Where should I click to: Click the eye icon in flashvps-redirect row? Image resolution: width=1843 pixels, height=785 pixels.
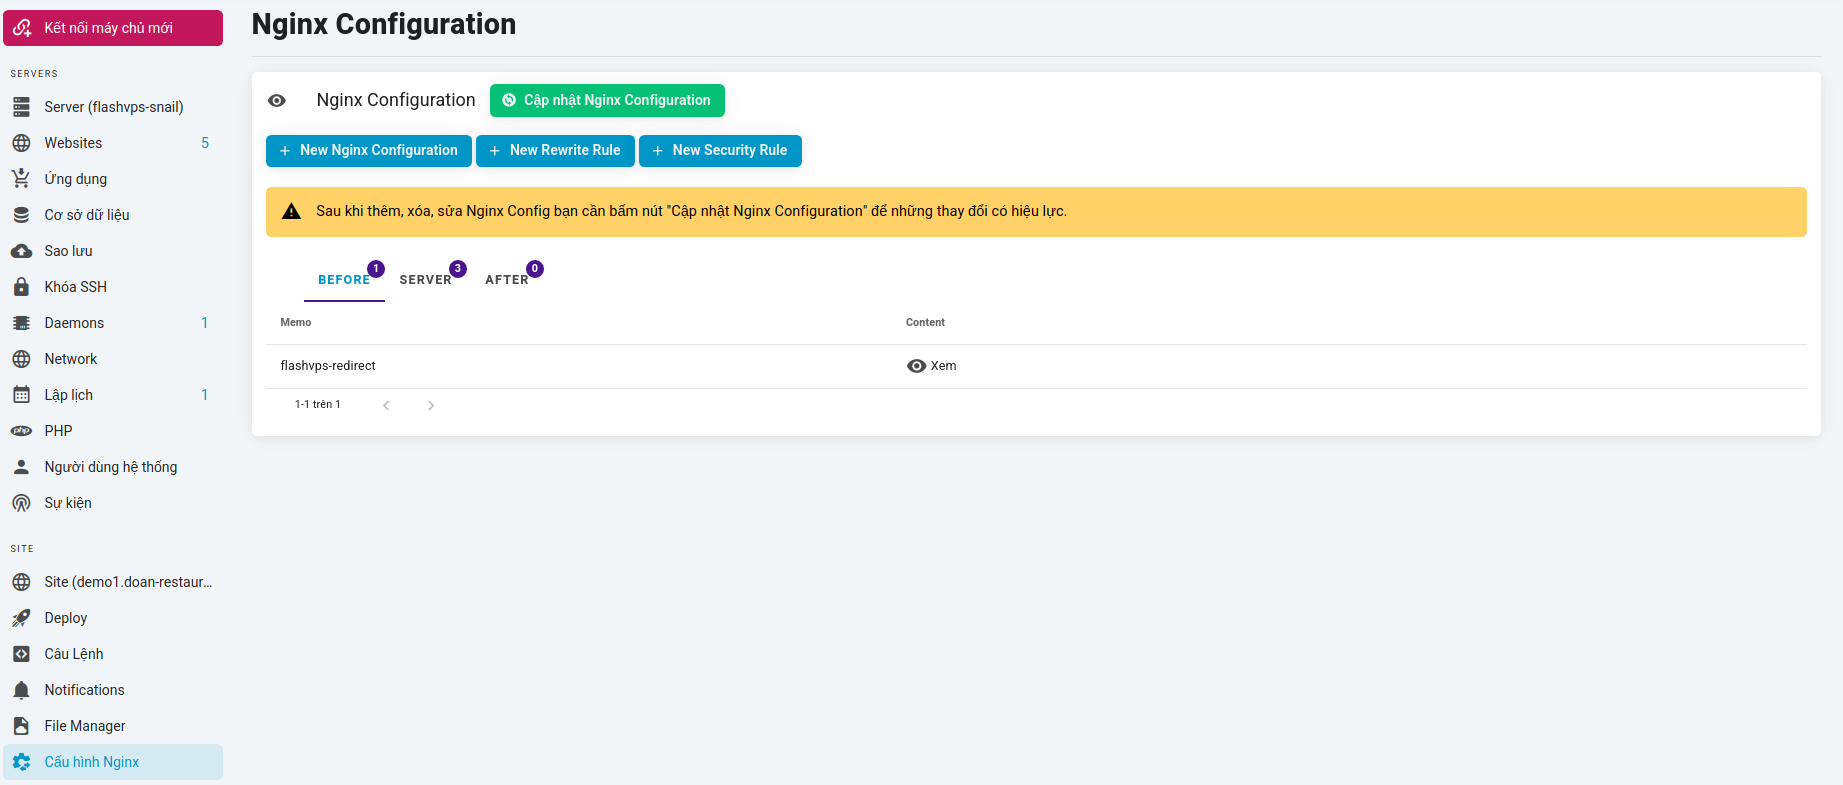916,366
